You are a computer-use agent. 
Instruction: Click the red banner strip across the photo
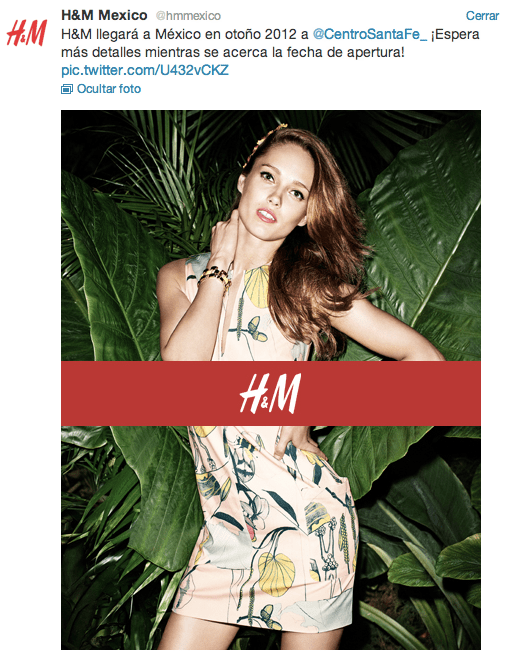tap(271, 393)
